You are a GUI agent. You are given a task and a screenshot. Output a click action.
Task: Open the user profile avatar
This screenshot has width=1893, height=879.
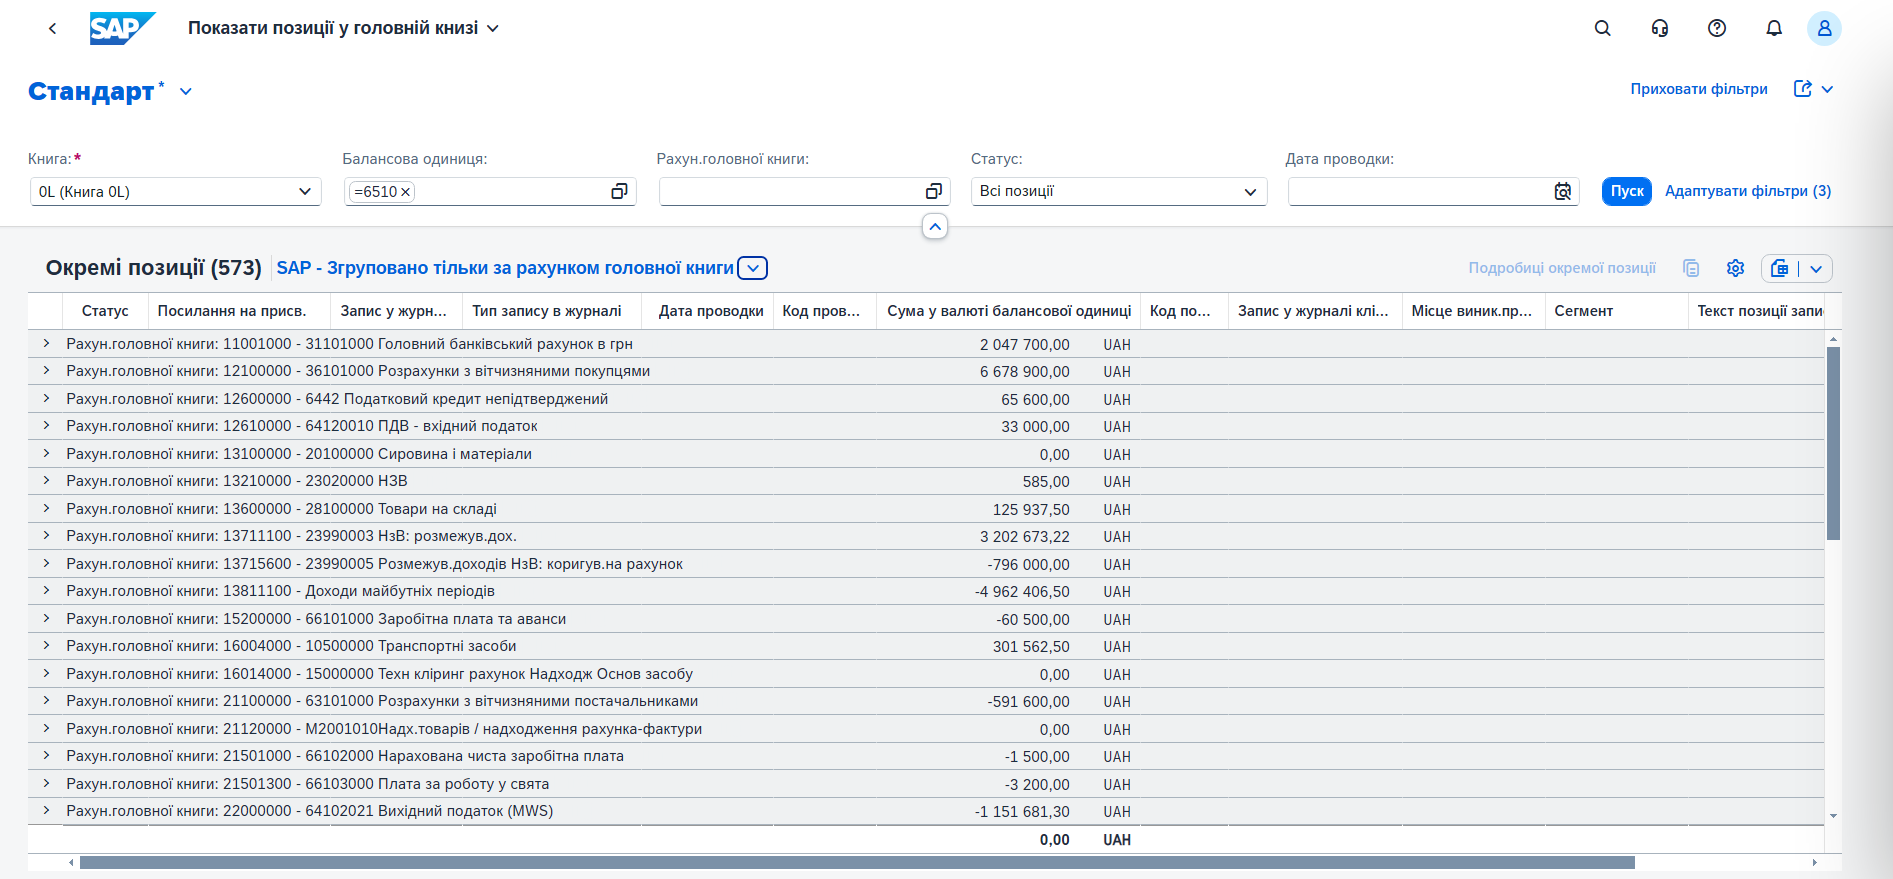click(x=1823, y=28)
